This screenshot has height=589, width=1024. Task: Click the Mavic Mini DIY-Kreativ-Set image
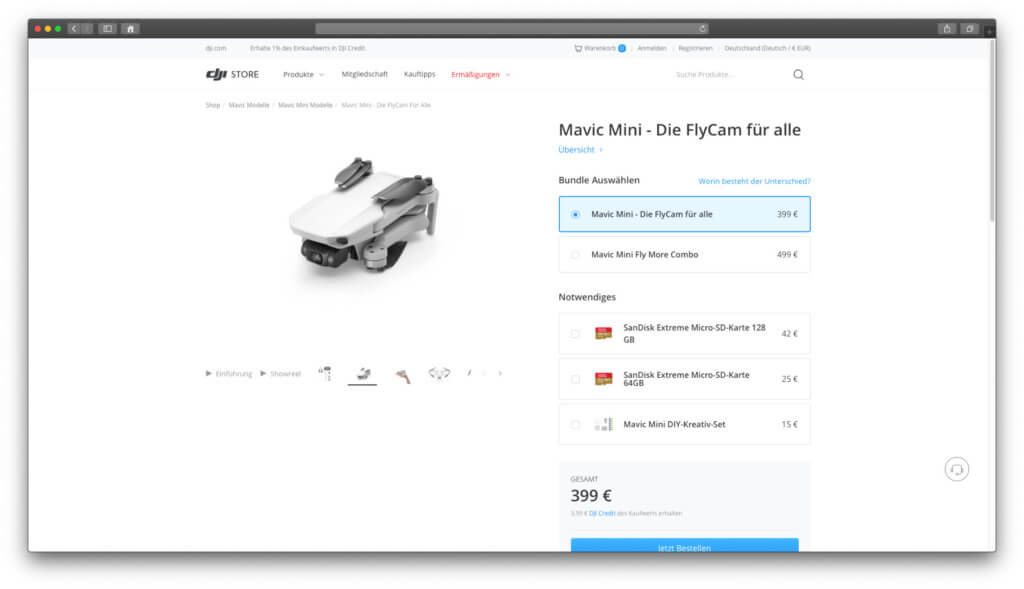603,424
